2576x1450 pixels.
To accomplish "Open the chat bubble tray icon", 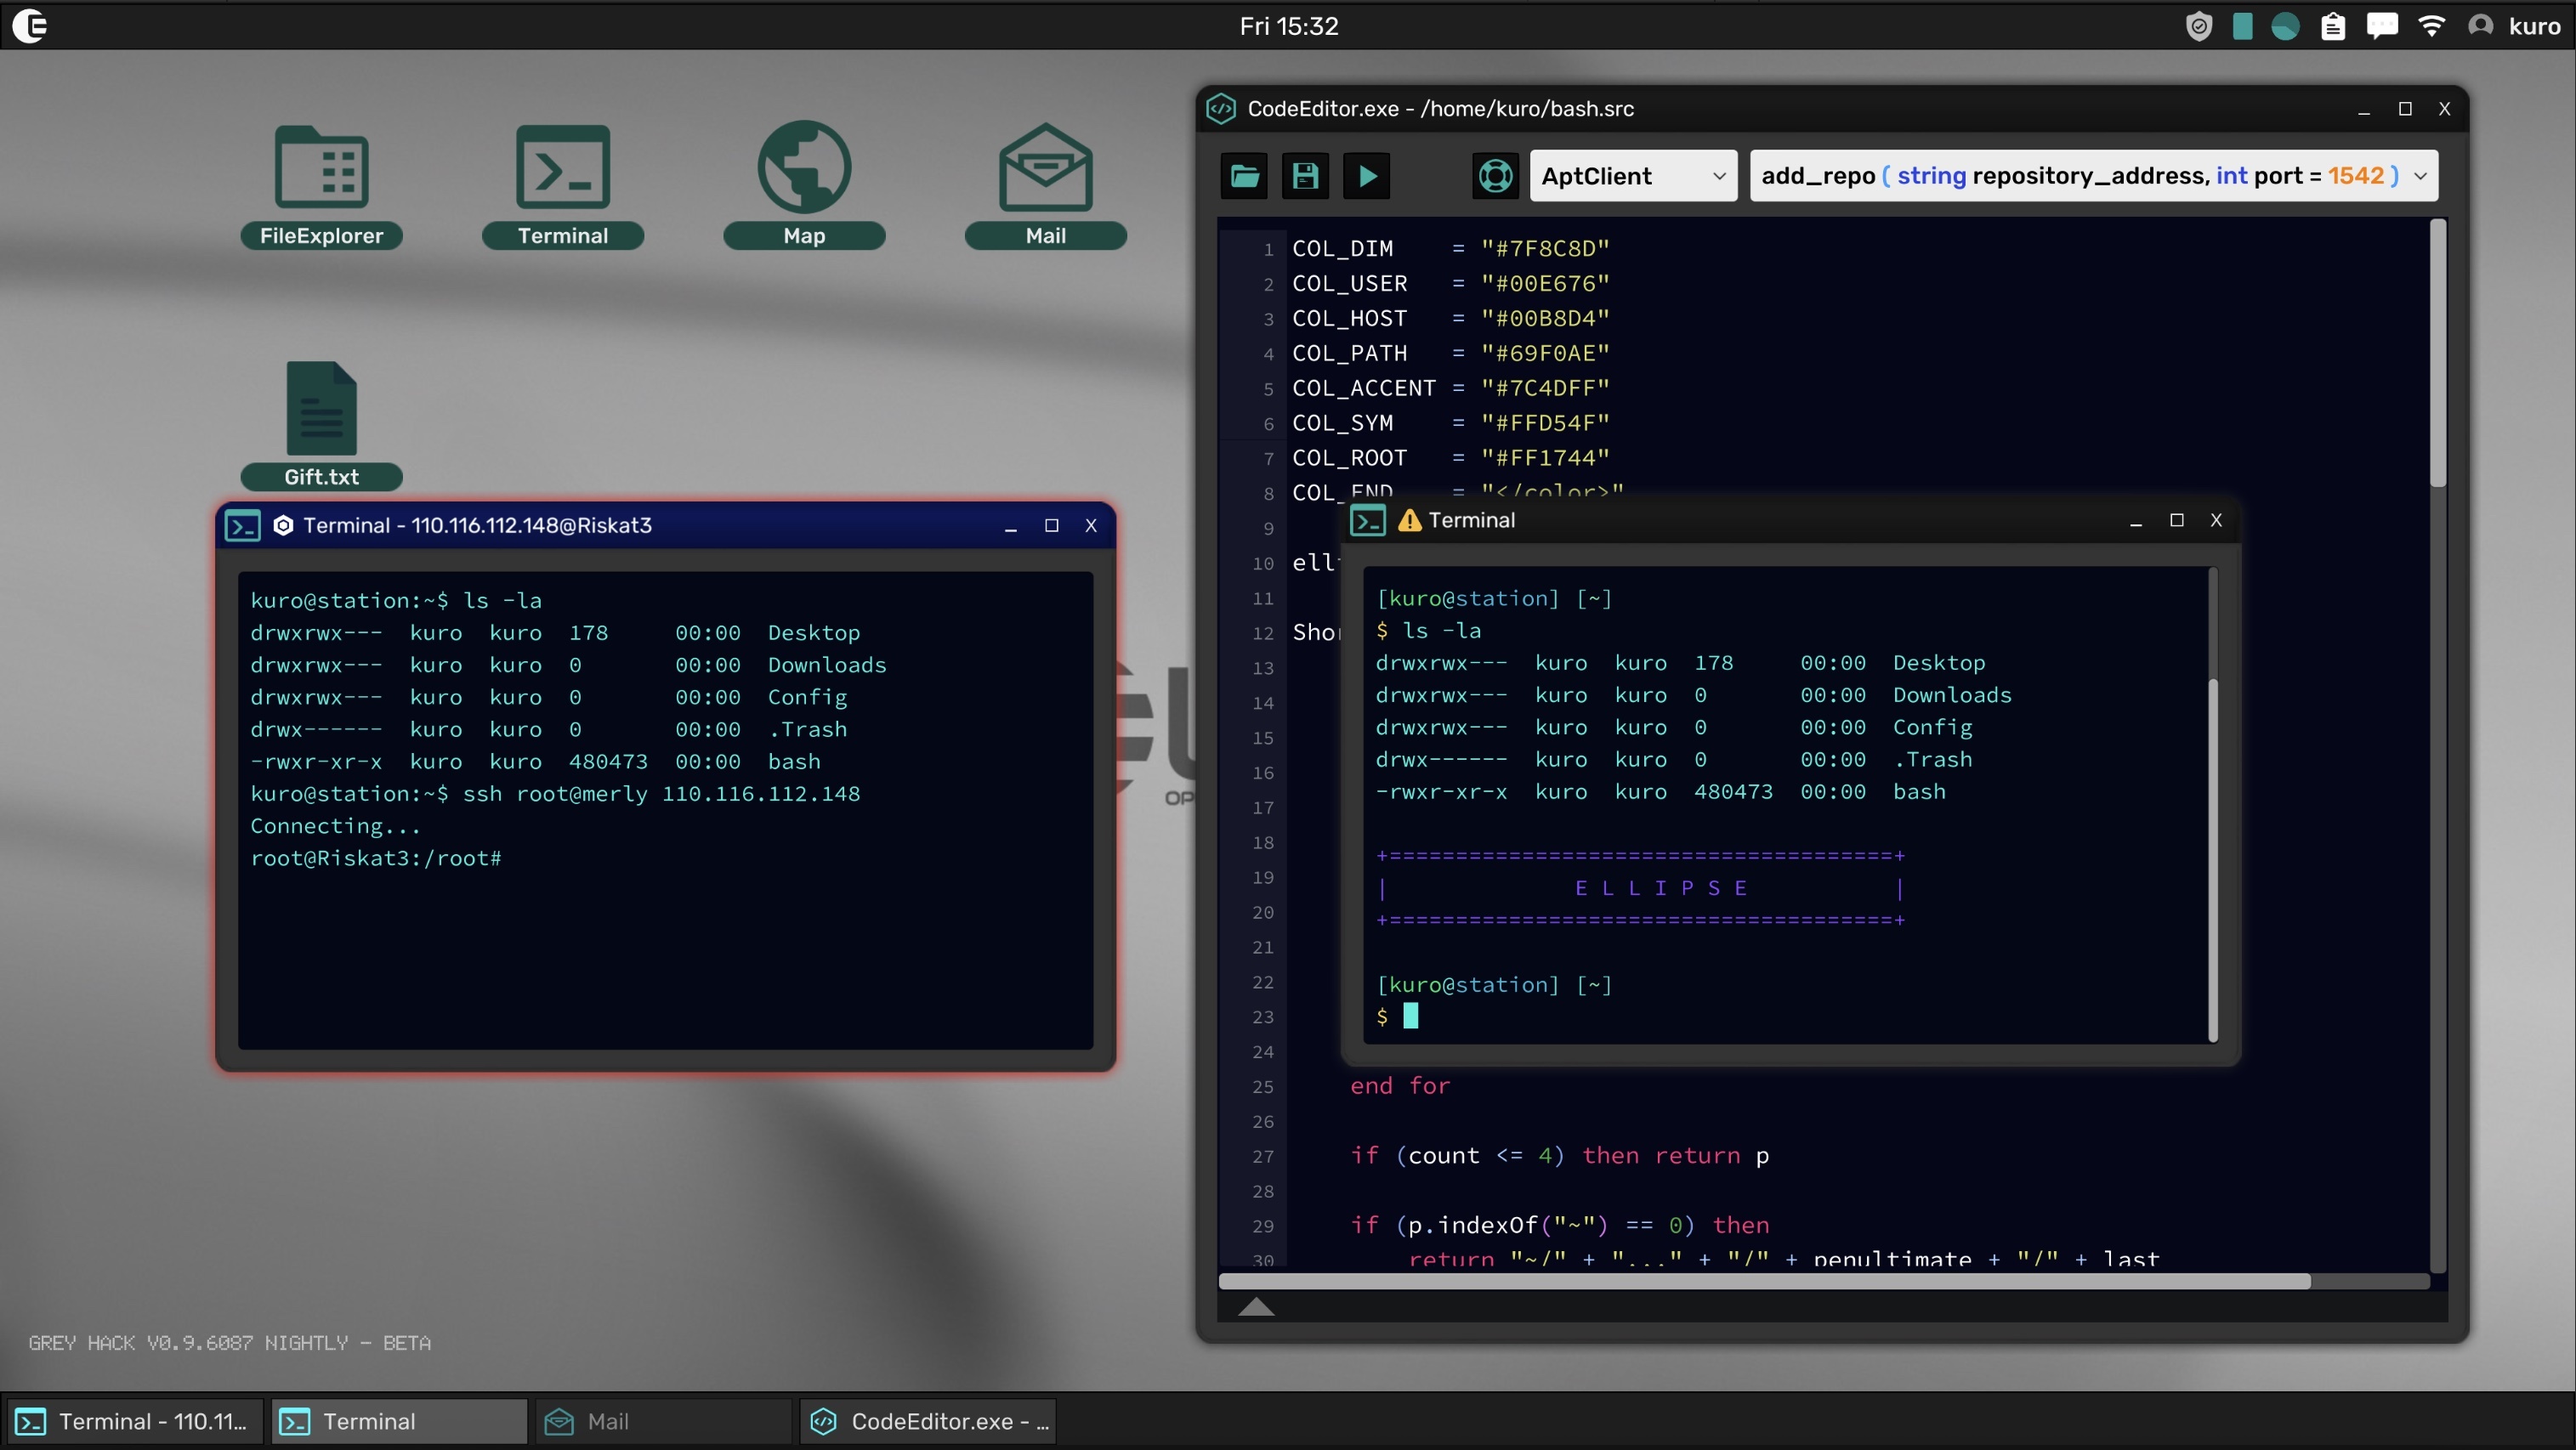I will [x=2382, y=26].
